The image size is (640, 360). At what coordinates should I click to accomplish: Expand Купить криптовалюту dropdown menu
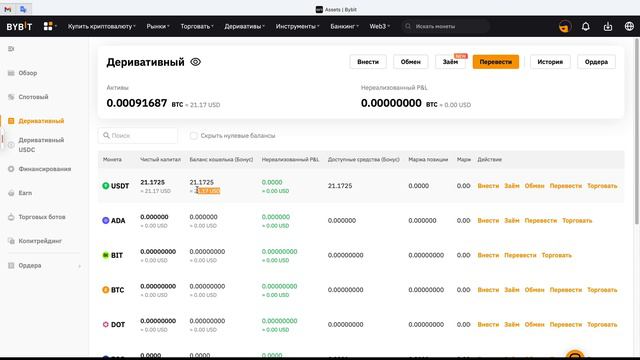102,27
